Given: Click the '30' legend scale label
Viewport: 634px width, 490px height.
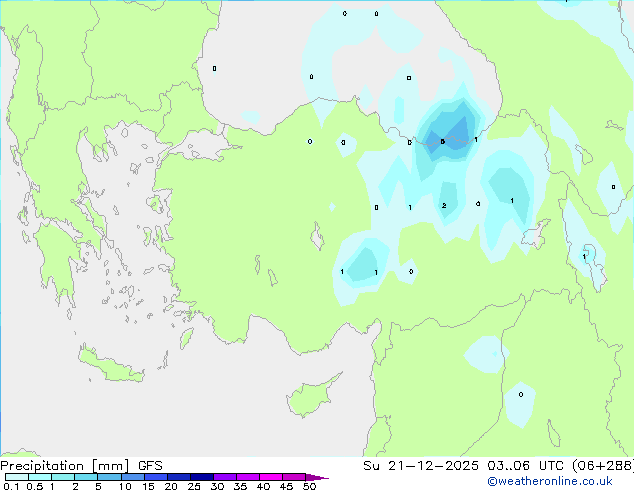Looking at the screenshot, I should [x=217, y=486].
